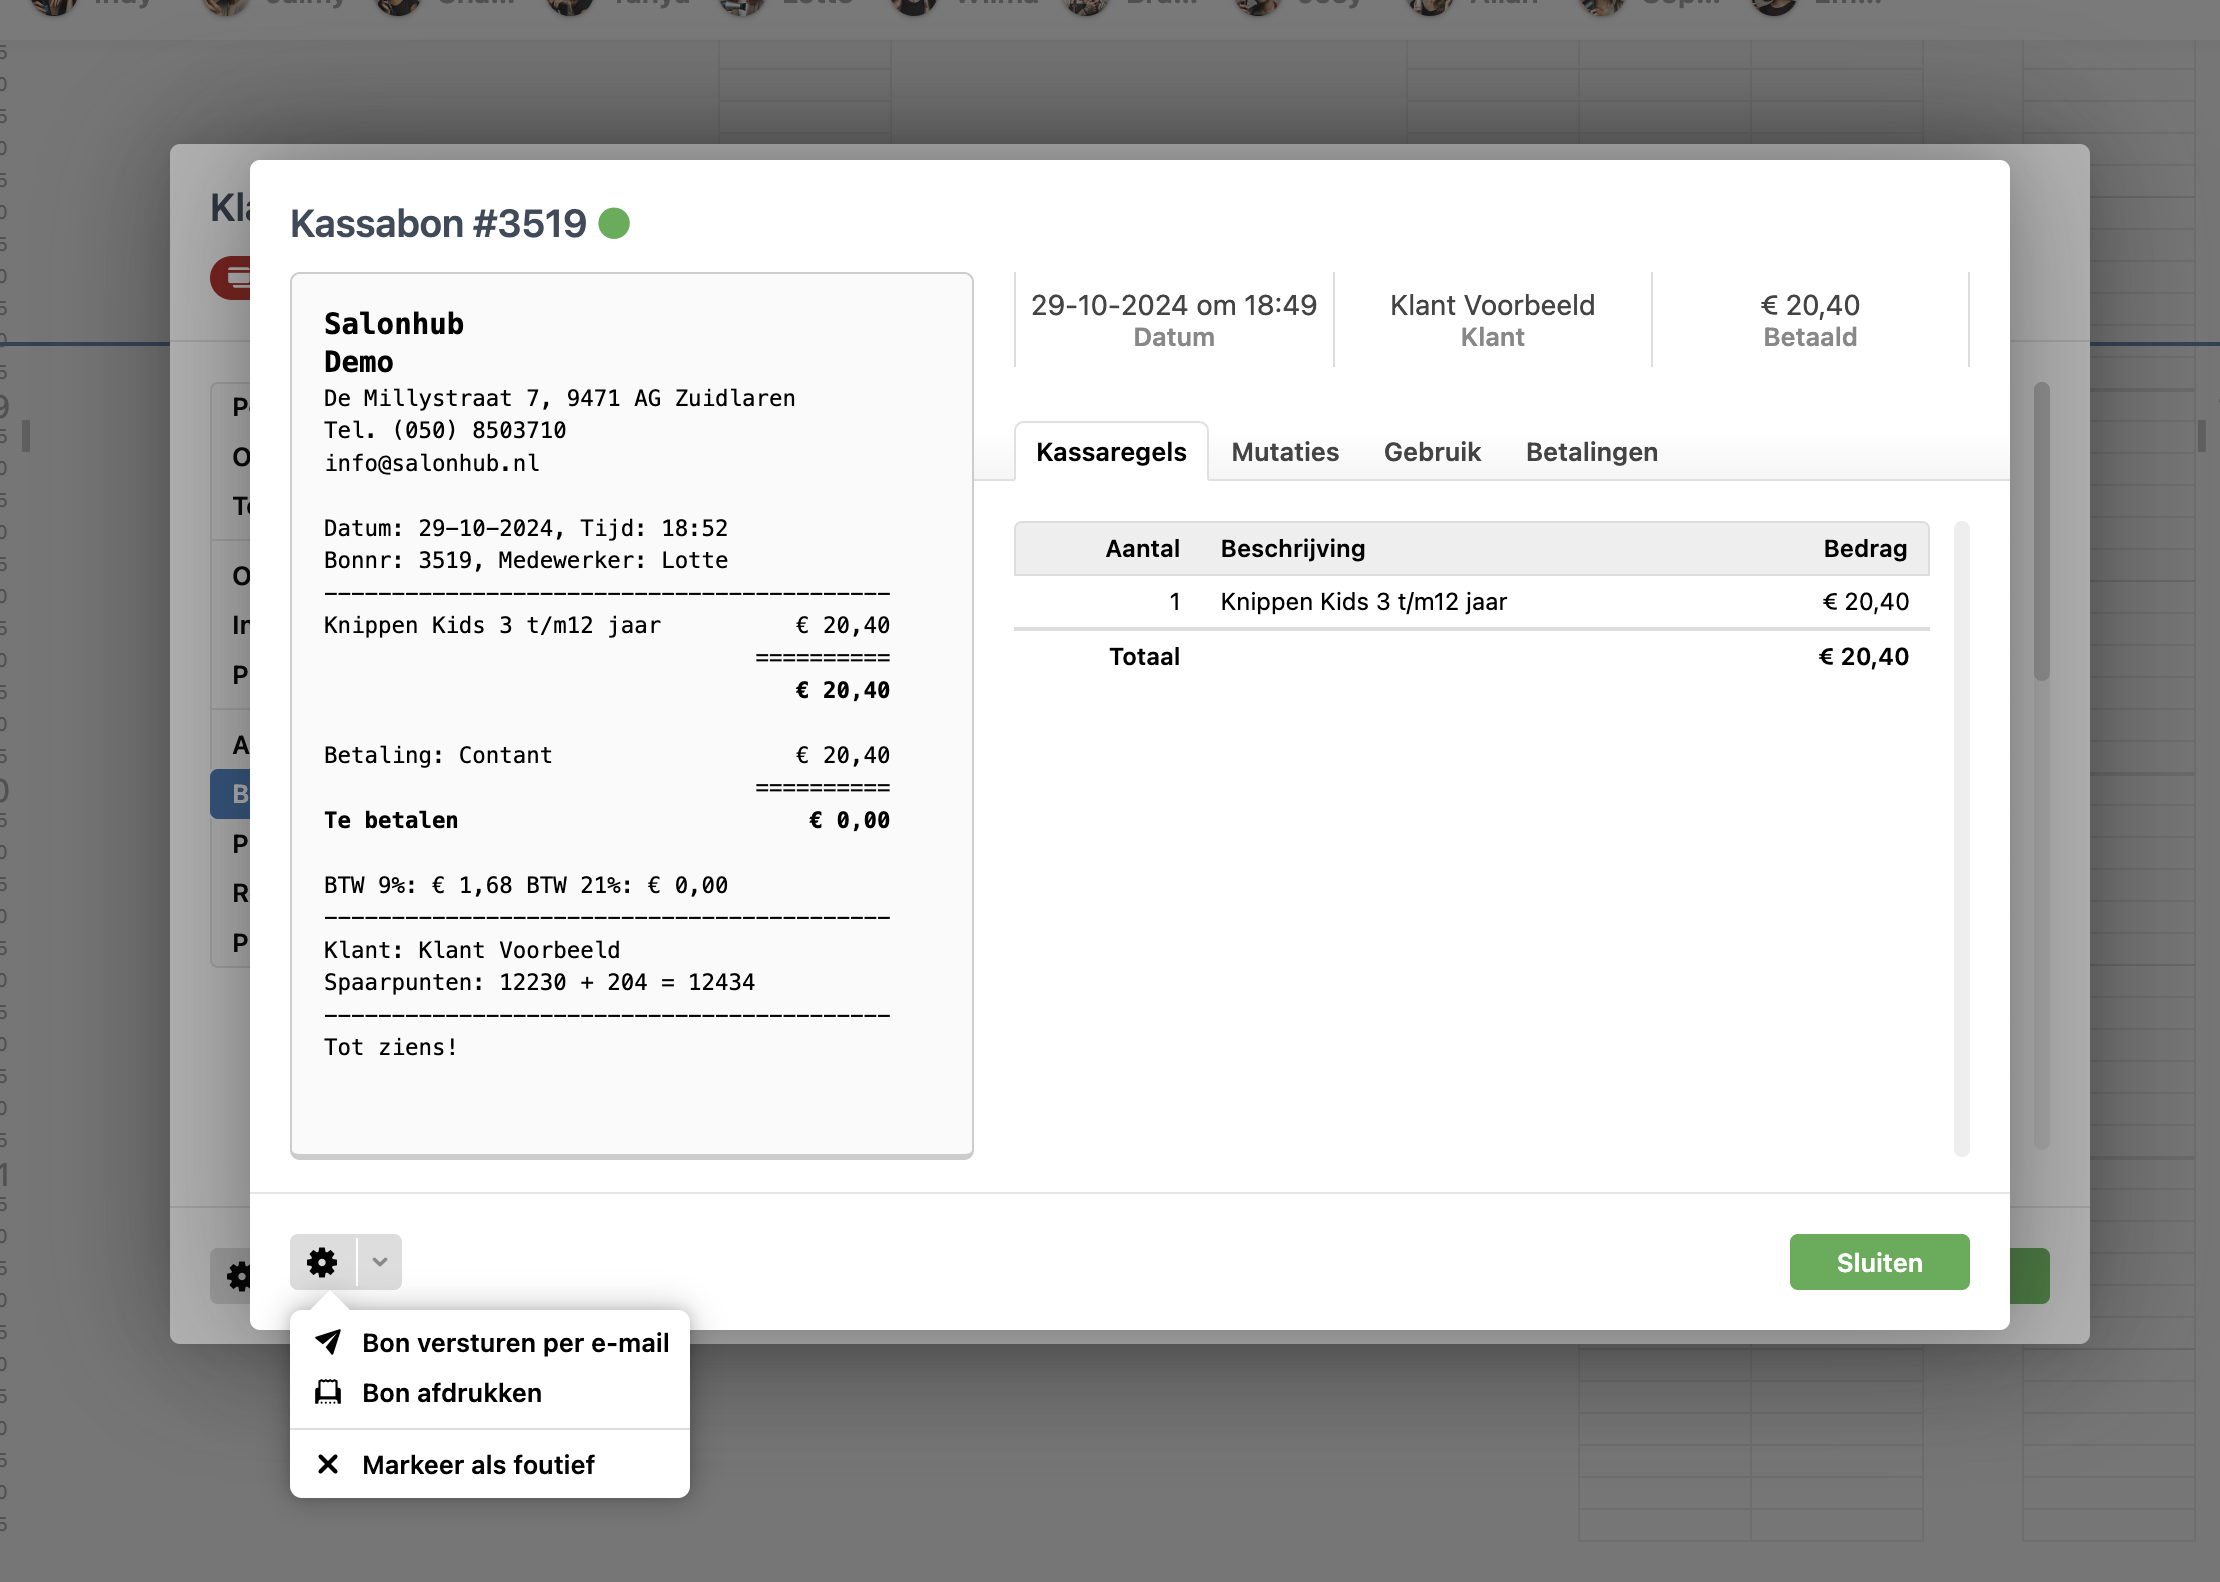Click the Knippen Kids 3 t/m12 jaar row

(1363, 602)
